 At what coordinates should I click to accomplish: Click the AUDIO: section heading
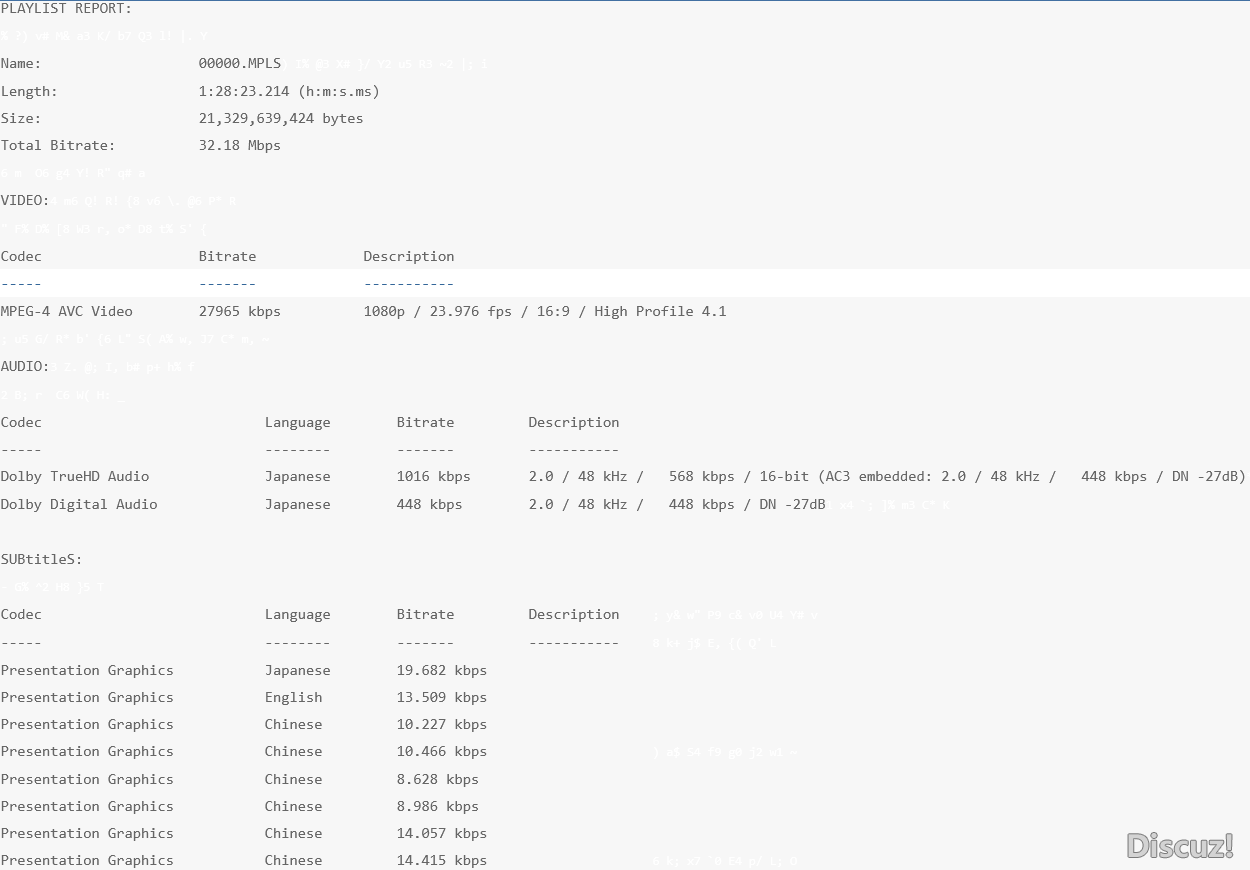point(25,367)
